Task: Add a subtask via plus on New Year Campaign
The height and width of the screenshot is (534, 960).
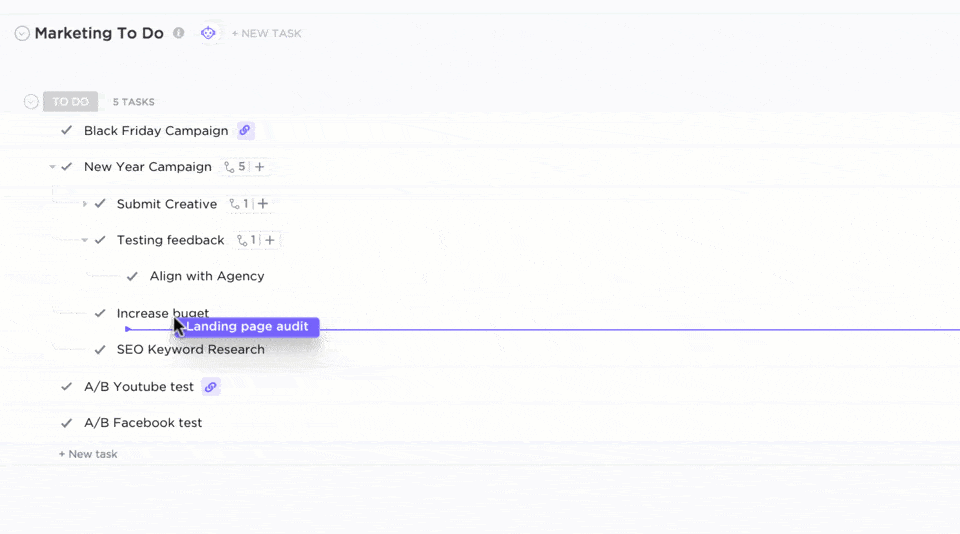Action: [260, 167]
